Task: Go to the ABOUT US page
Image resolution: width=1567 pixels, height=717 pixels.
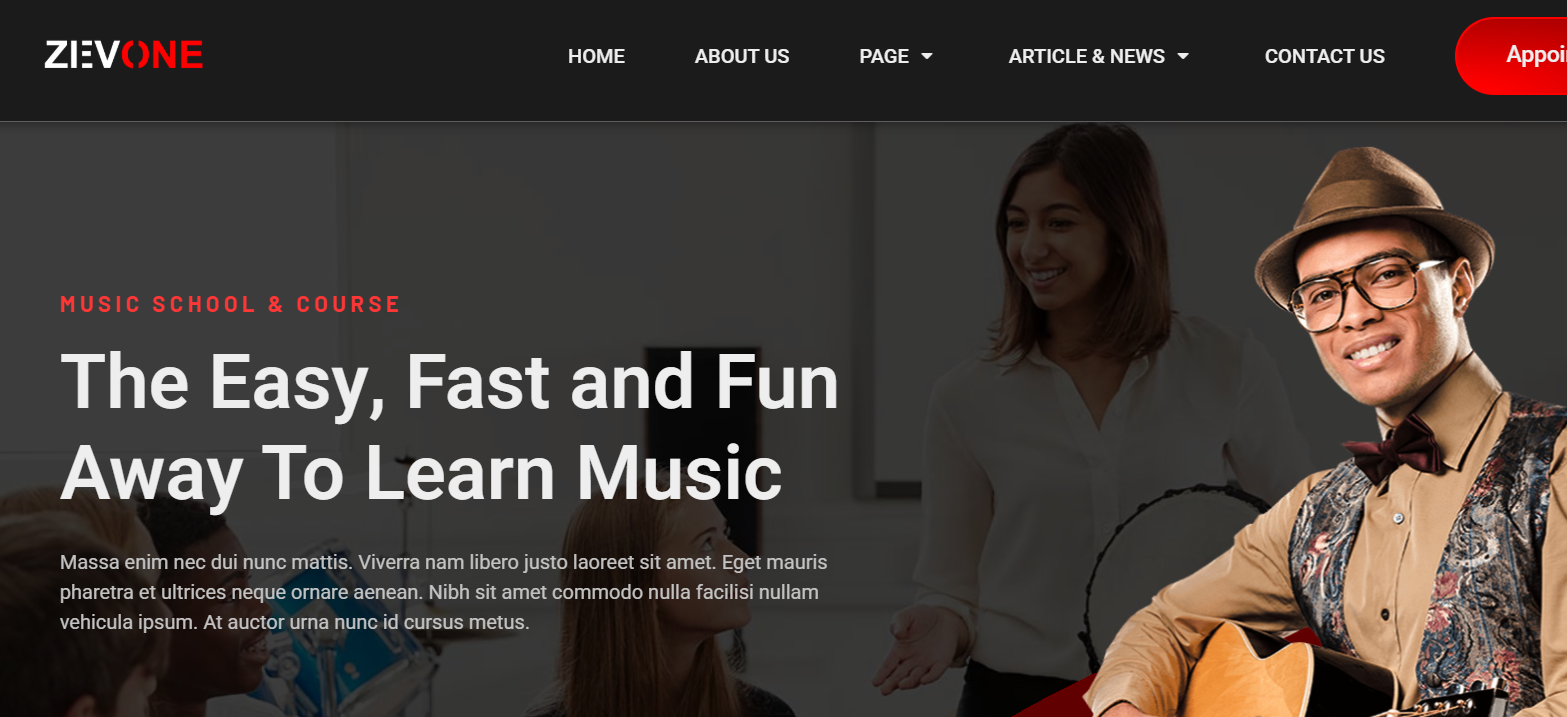Action: (x=742, y=57)
